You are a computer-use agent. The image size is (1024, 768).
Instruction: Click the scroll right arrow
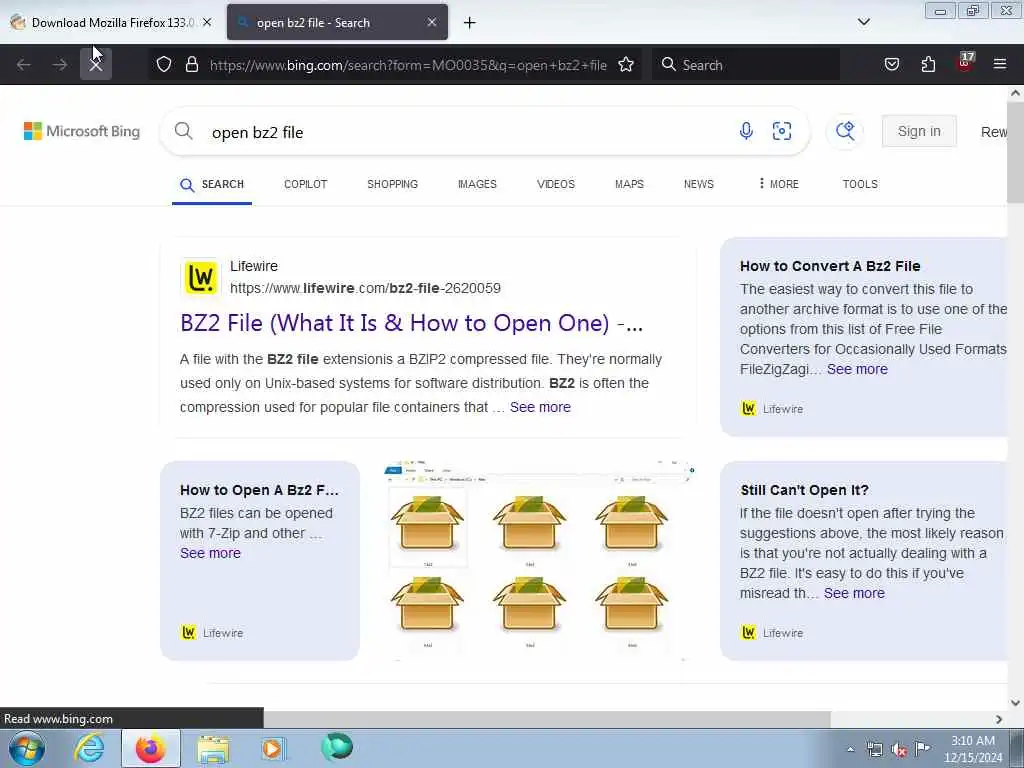(999, 719)
